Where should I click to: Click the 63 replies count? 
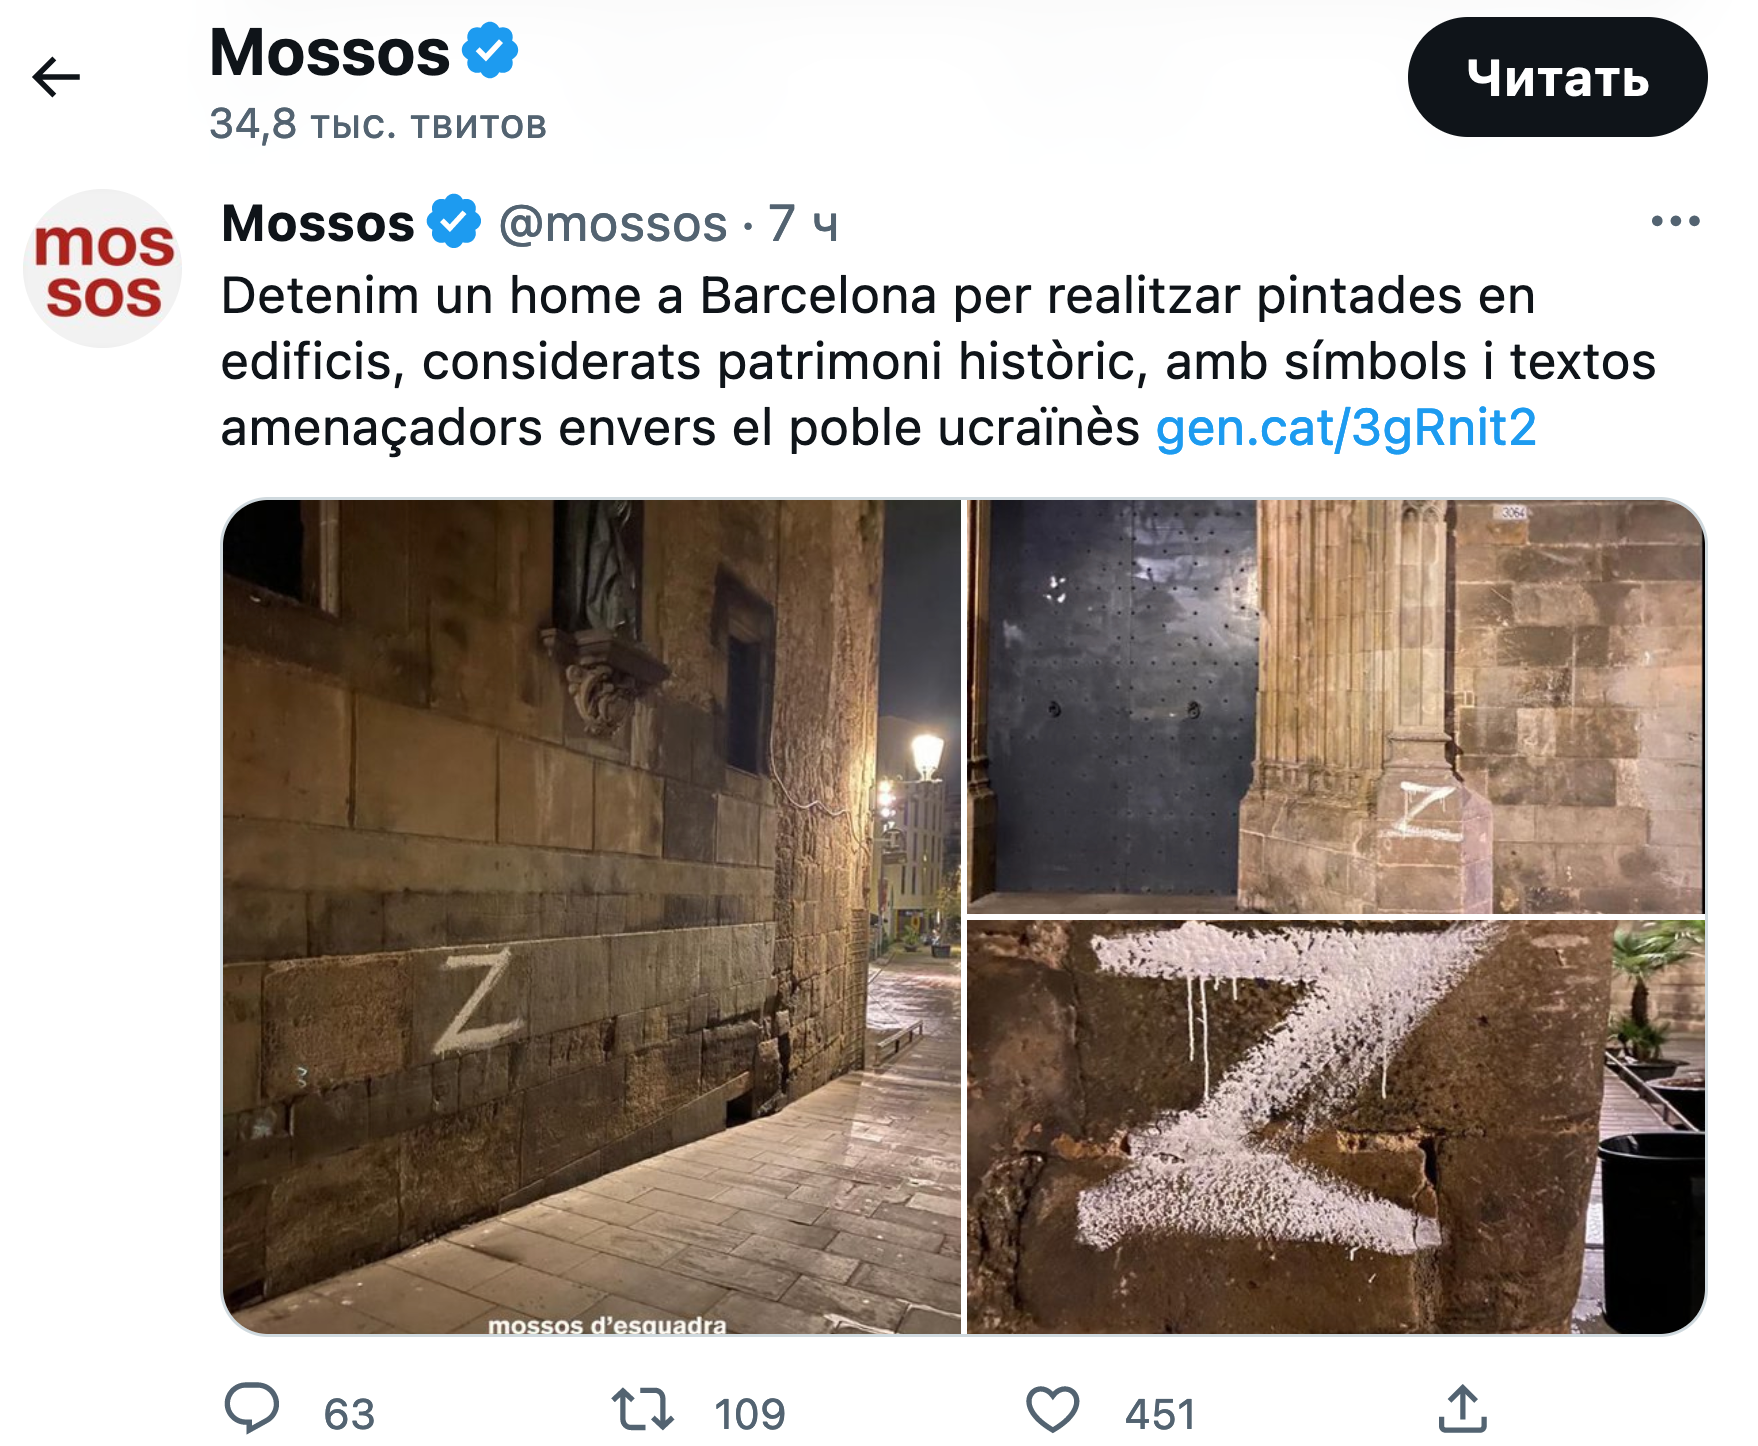349,1414
